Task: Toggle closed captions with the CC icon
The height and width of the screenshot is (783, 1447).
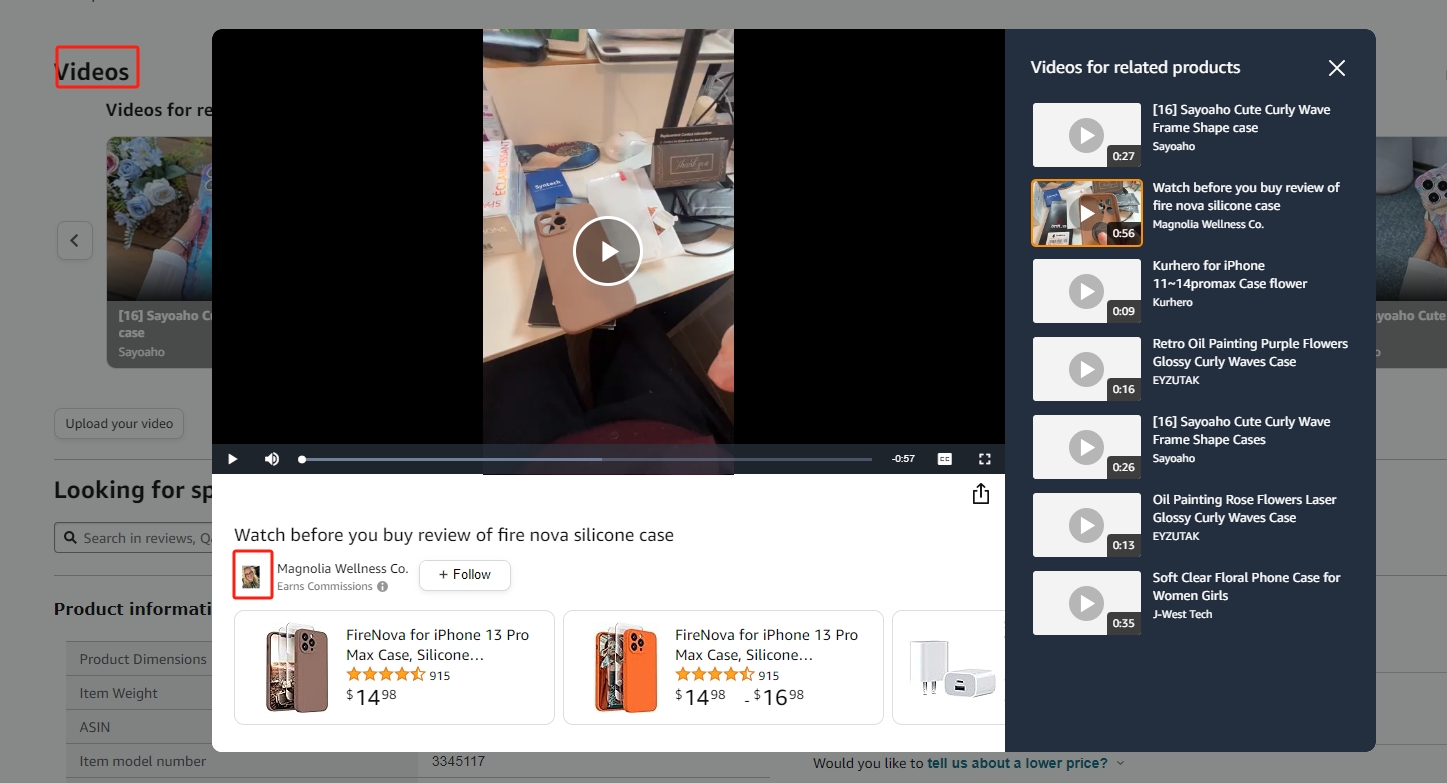Action: pyautogui.click(x=945, y=459)
